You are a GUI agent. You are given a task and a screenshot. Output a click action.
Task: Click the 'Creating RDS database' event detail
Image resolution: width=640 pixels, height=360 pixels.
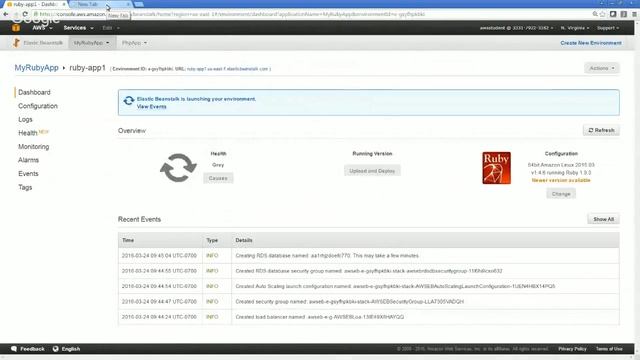point(327,256)
